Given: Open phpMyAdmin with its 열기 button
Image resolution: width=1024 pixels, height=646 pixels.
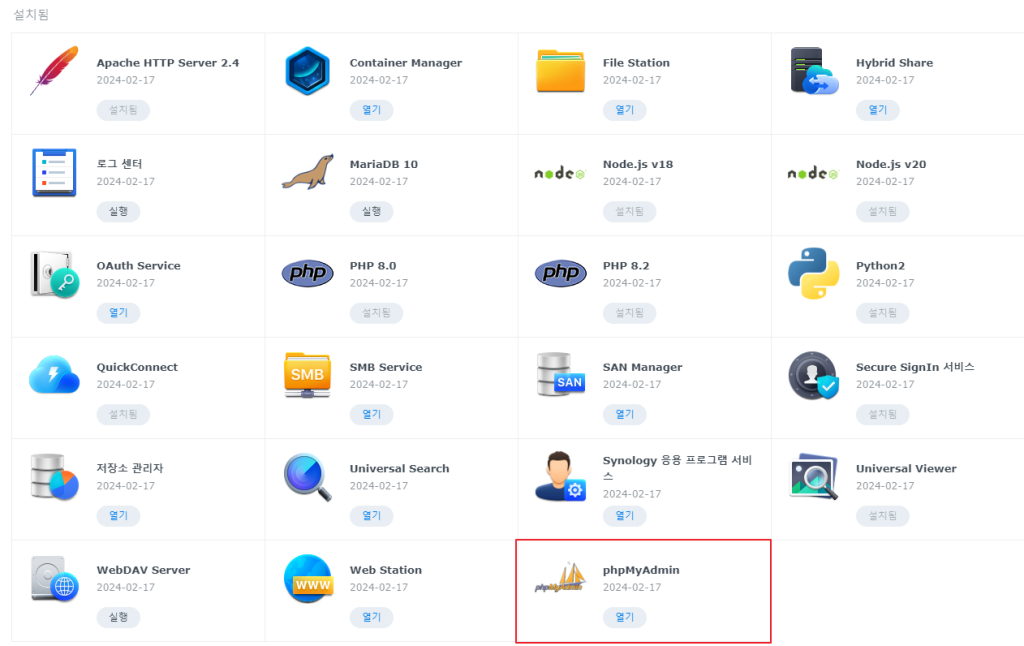Looking at the screenshot, I should pos(625,617).
